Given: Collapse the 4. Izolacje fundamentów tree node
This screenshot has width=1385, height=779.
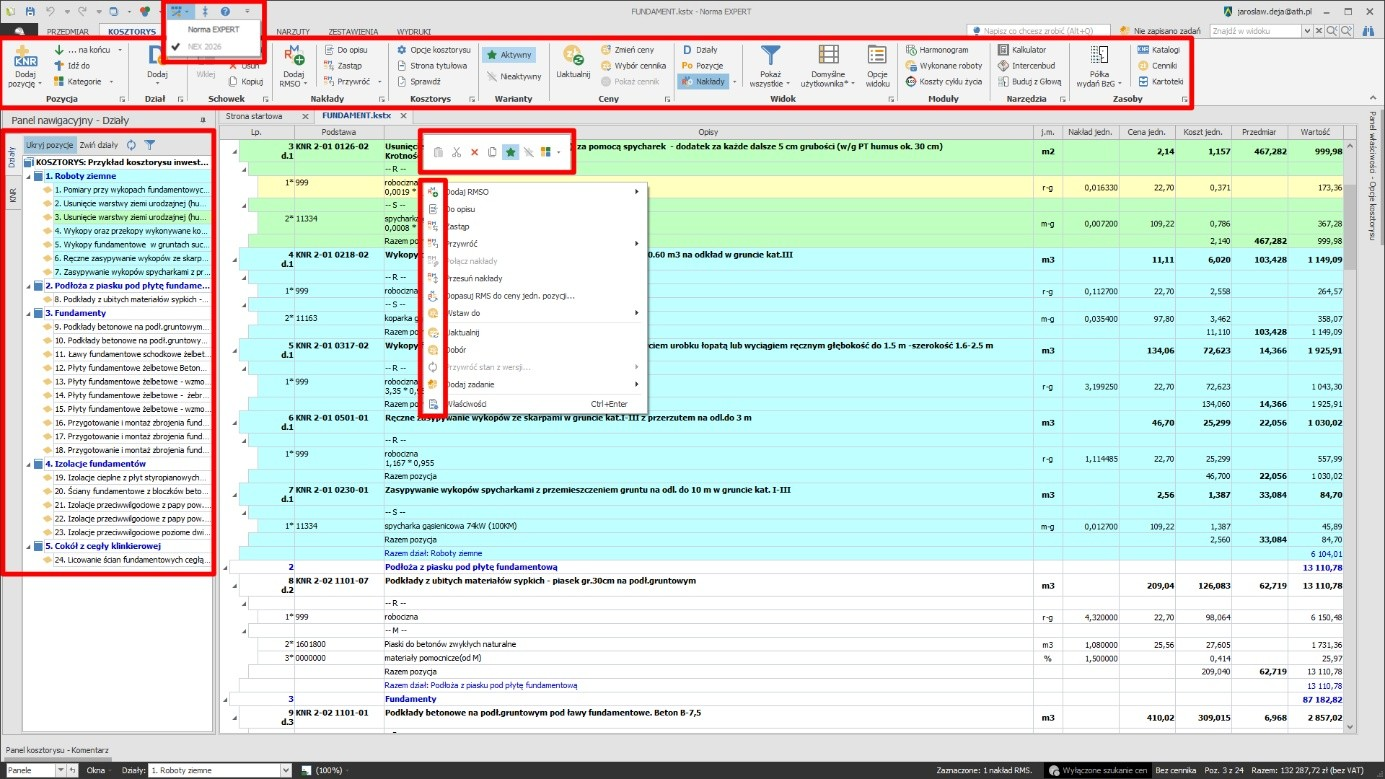Looking at the screenshot, I should coord(28,464).
